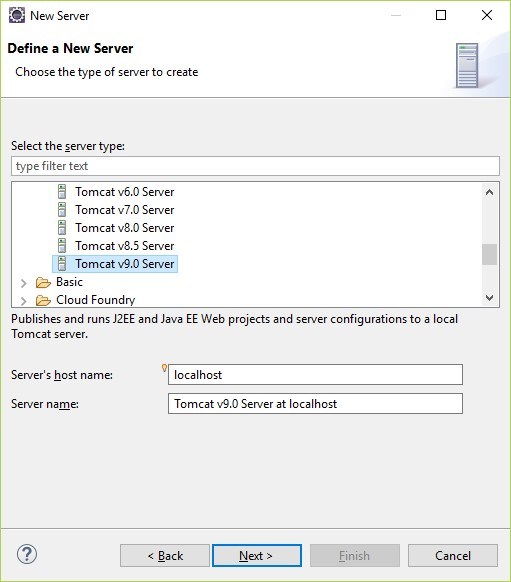Click the Eclipse icon in the title bar

pyautogui.click(x=17, y=16)
